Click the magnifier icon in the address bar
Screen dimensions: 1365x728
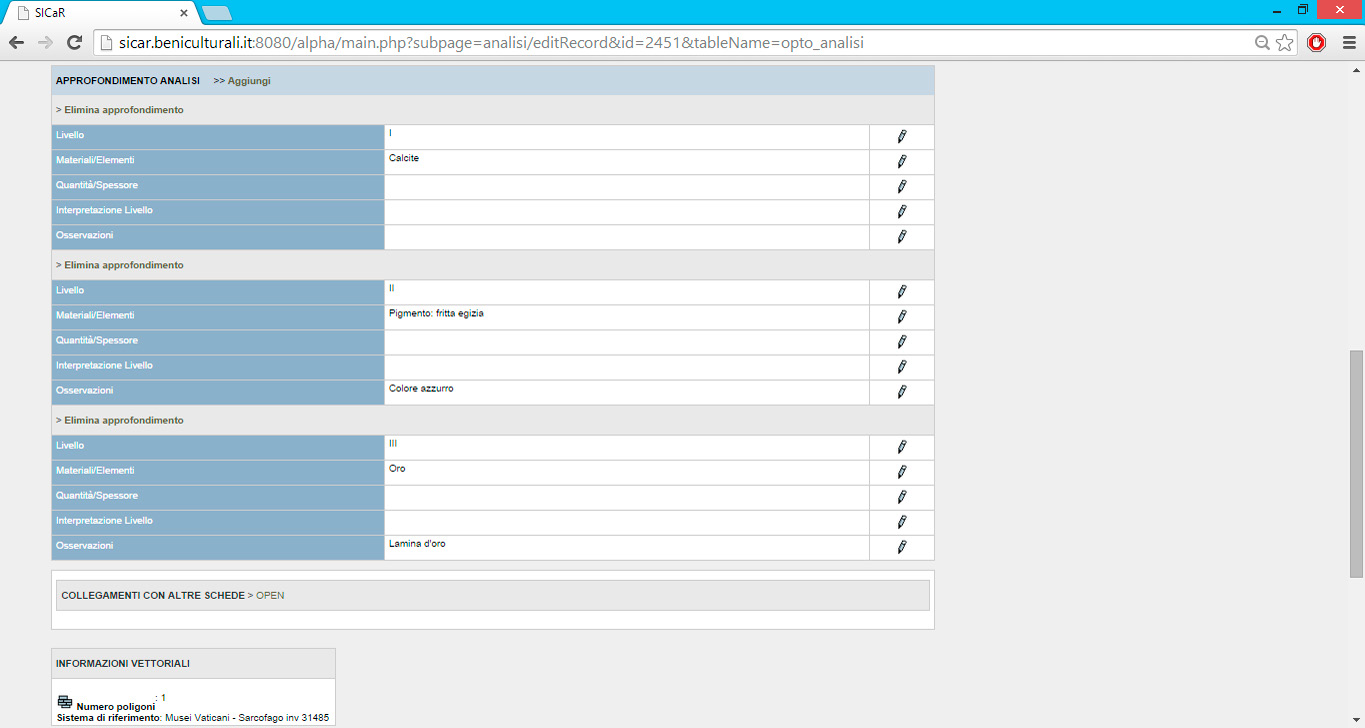point(1263,43)
